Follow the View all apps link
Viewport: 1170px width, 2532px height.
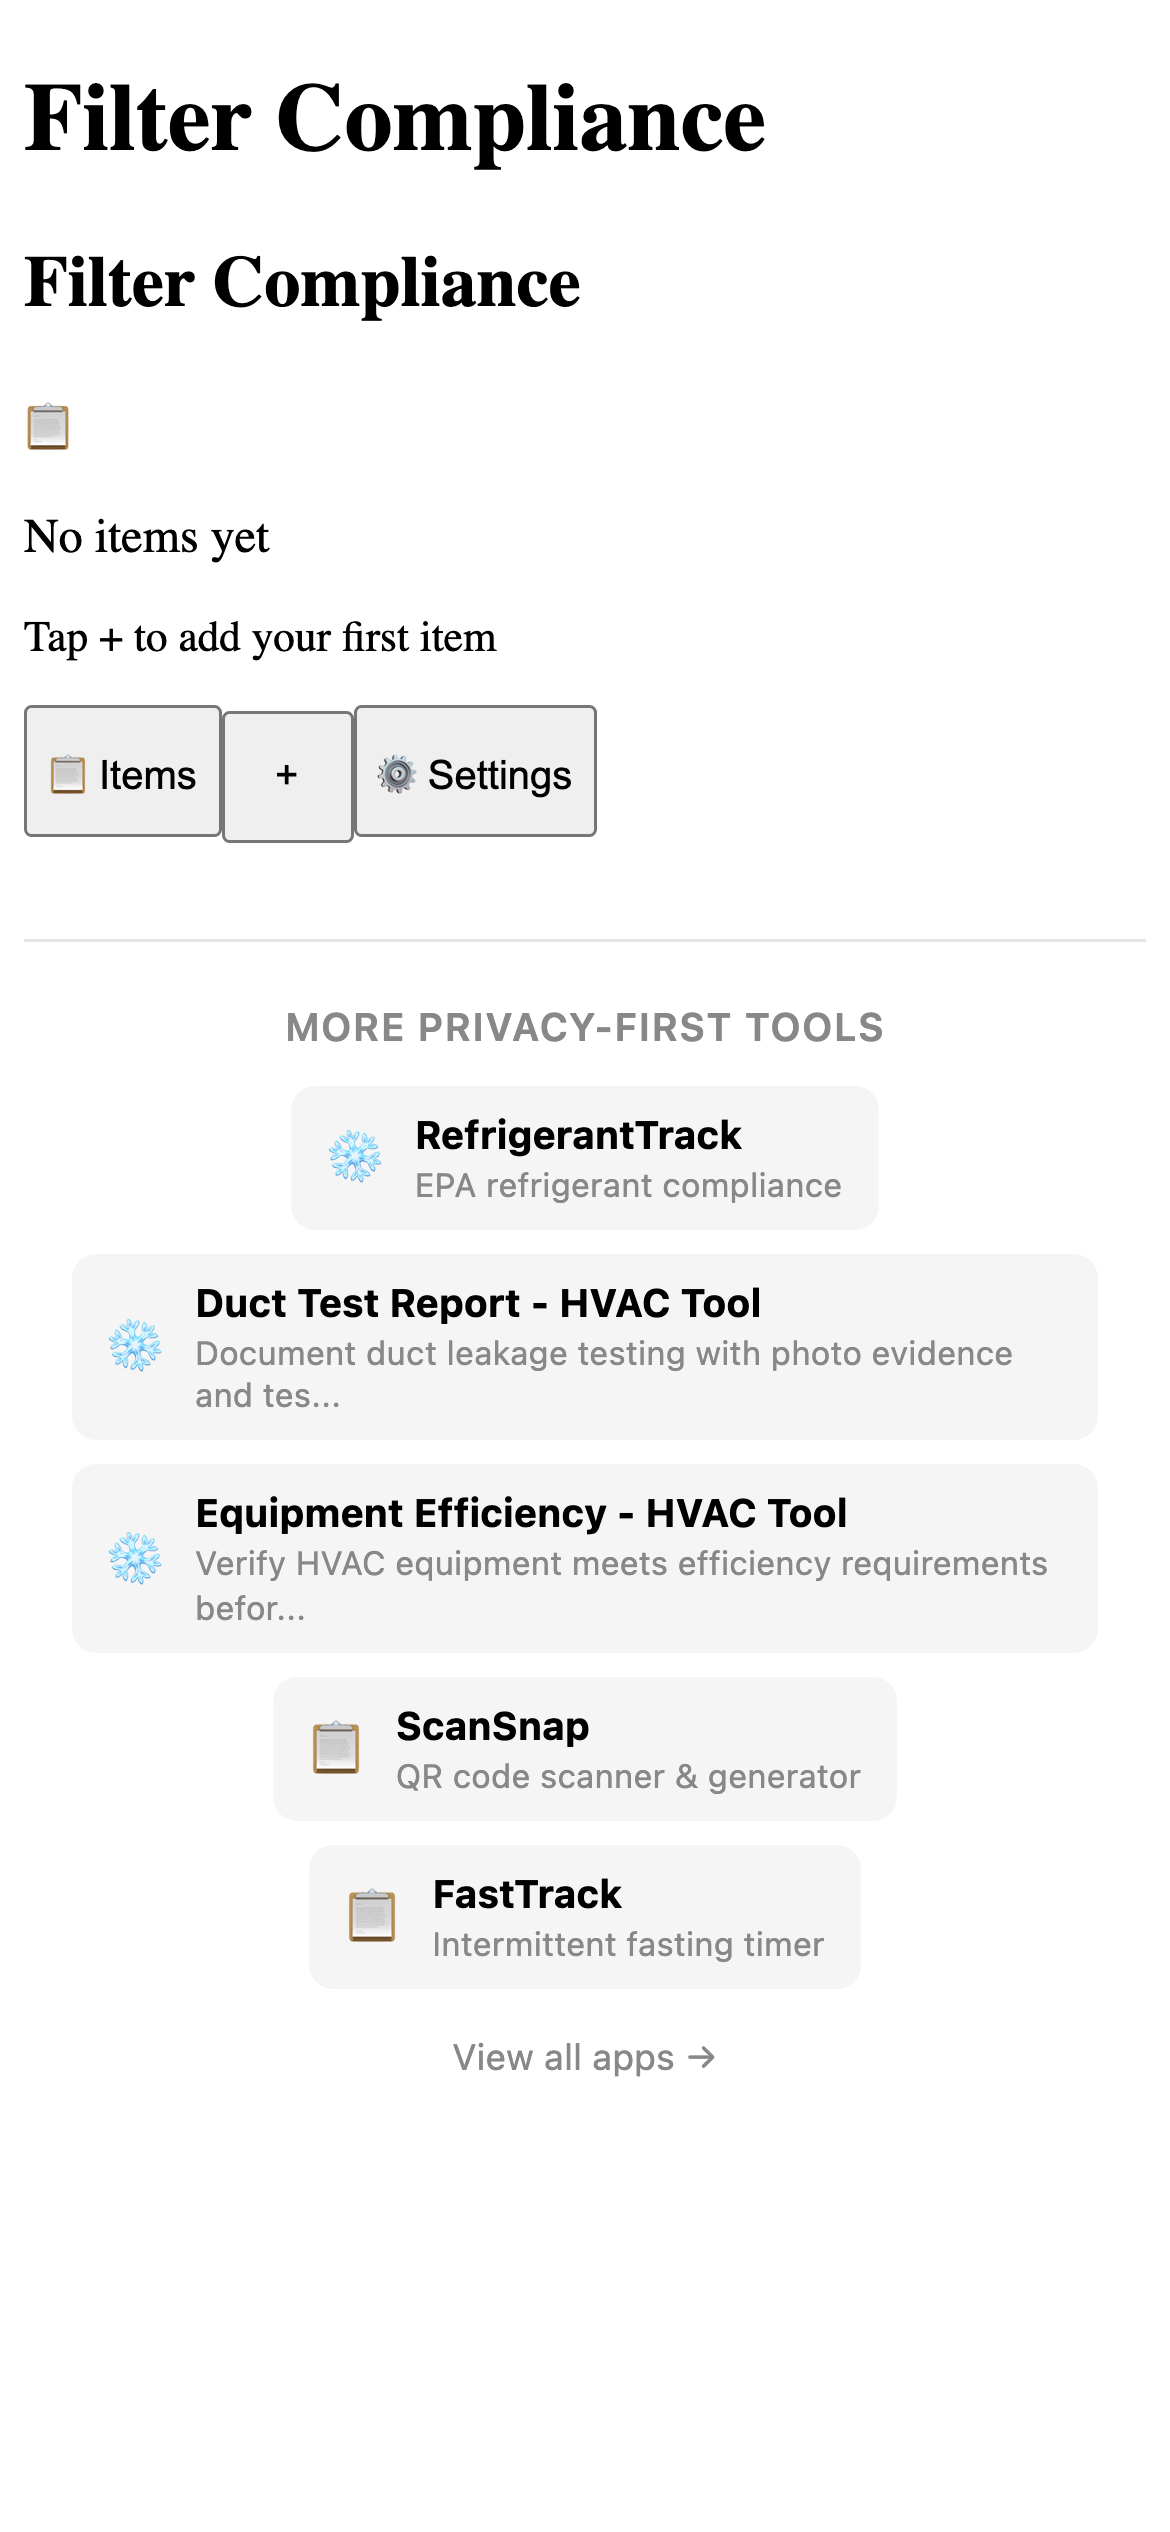pyautogui.click(x=583, y=2057)
